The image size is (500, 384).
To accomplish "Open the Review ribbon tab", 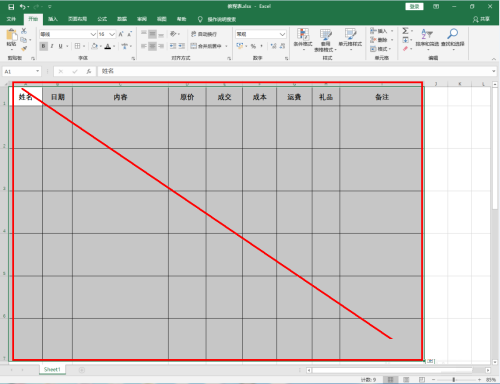I will 142,19.
